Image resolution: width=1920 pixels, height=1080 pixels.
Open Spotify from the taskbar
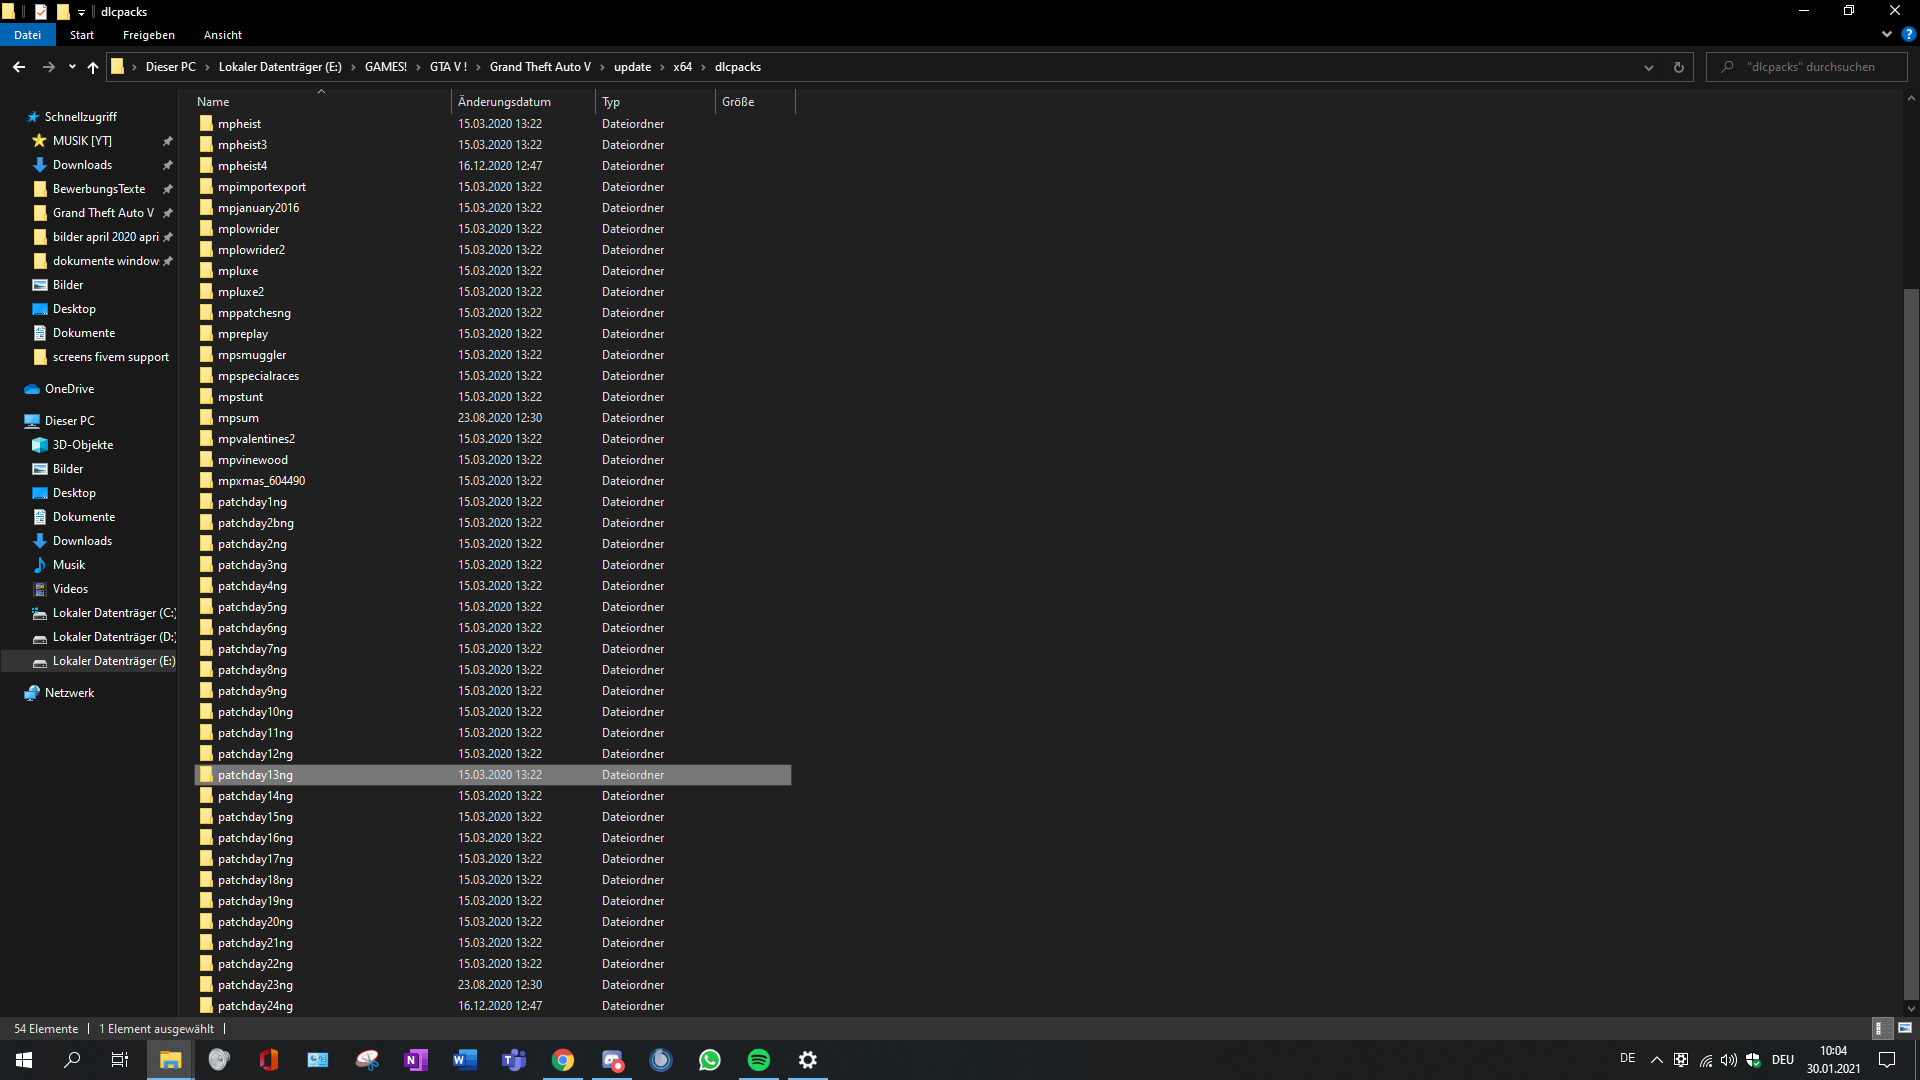point(759,1060)
